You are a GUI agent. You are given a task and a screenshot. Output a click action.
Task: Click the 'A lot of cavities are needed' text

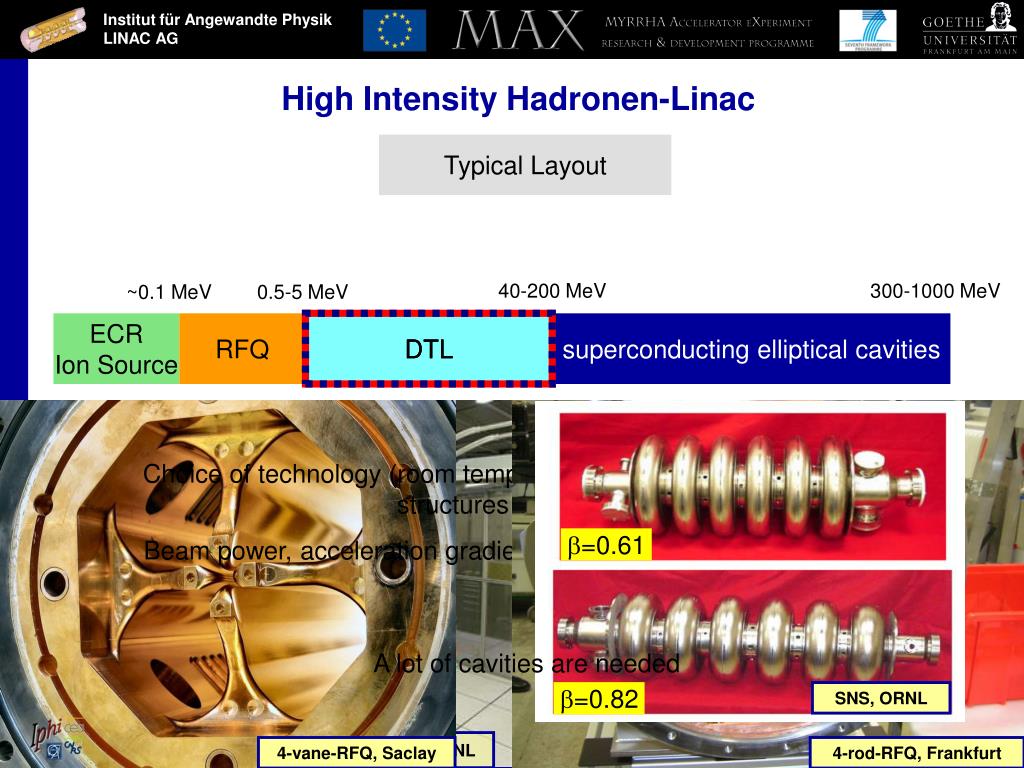click(526, 664)
